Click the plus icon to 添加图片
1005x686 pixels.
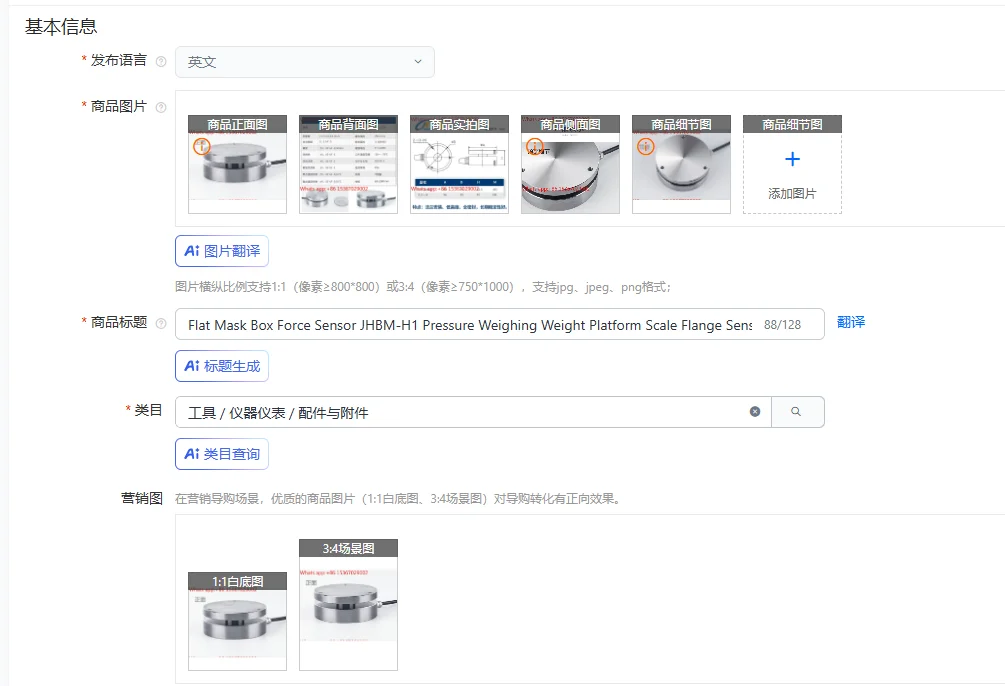pos(792,159)
